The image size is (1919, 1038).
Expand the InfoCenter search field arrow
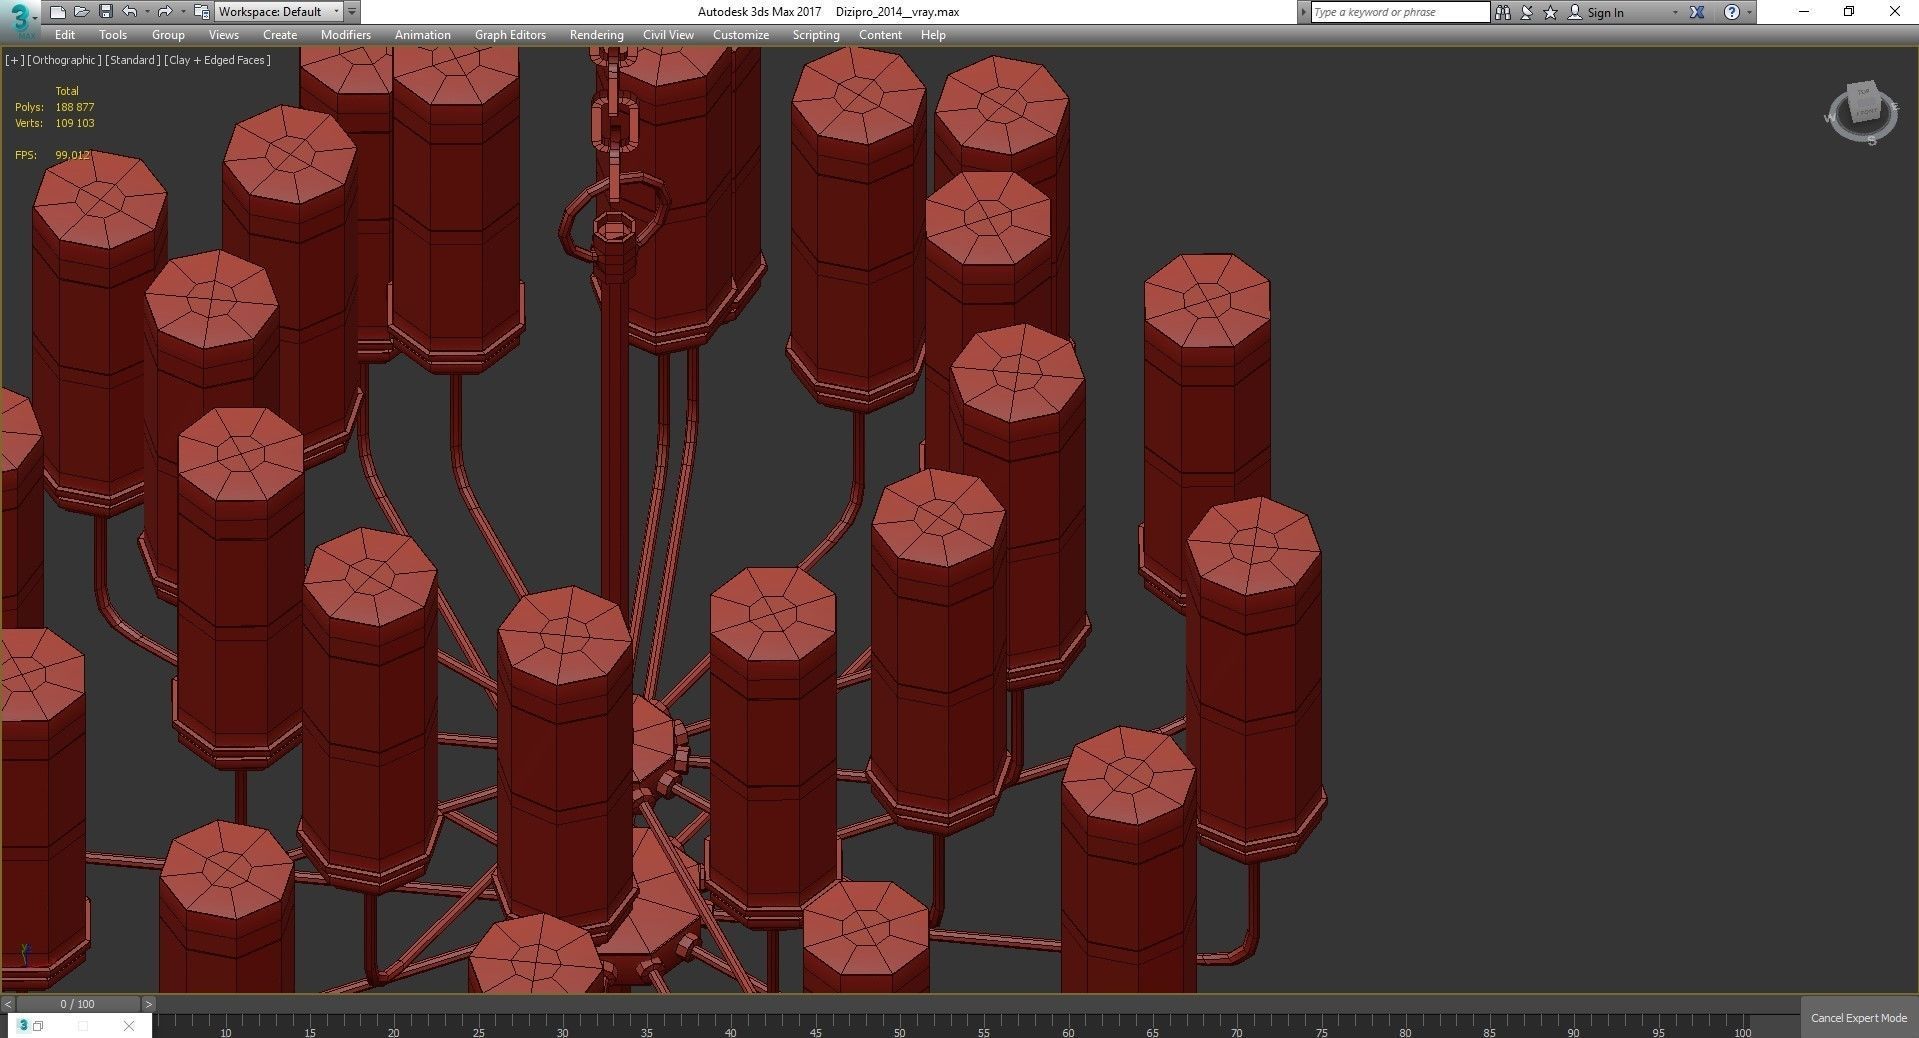pyautogui.click(x=1303, y=12)
